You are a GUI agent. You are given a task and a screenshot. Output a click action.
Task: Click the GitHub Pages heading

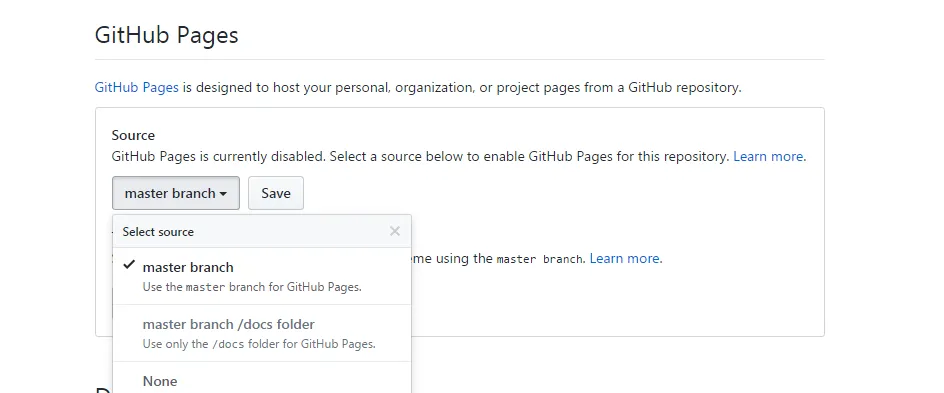pos(167,35)
